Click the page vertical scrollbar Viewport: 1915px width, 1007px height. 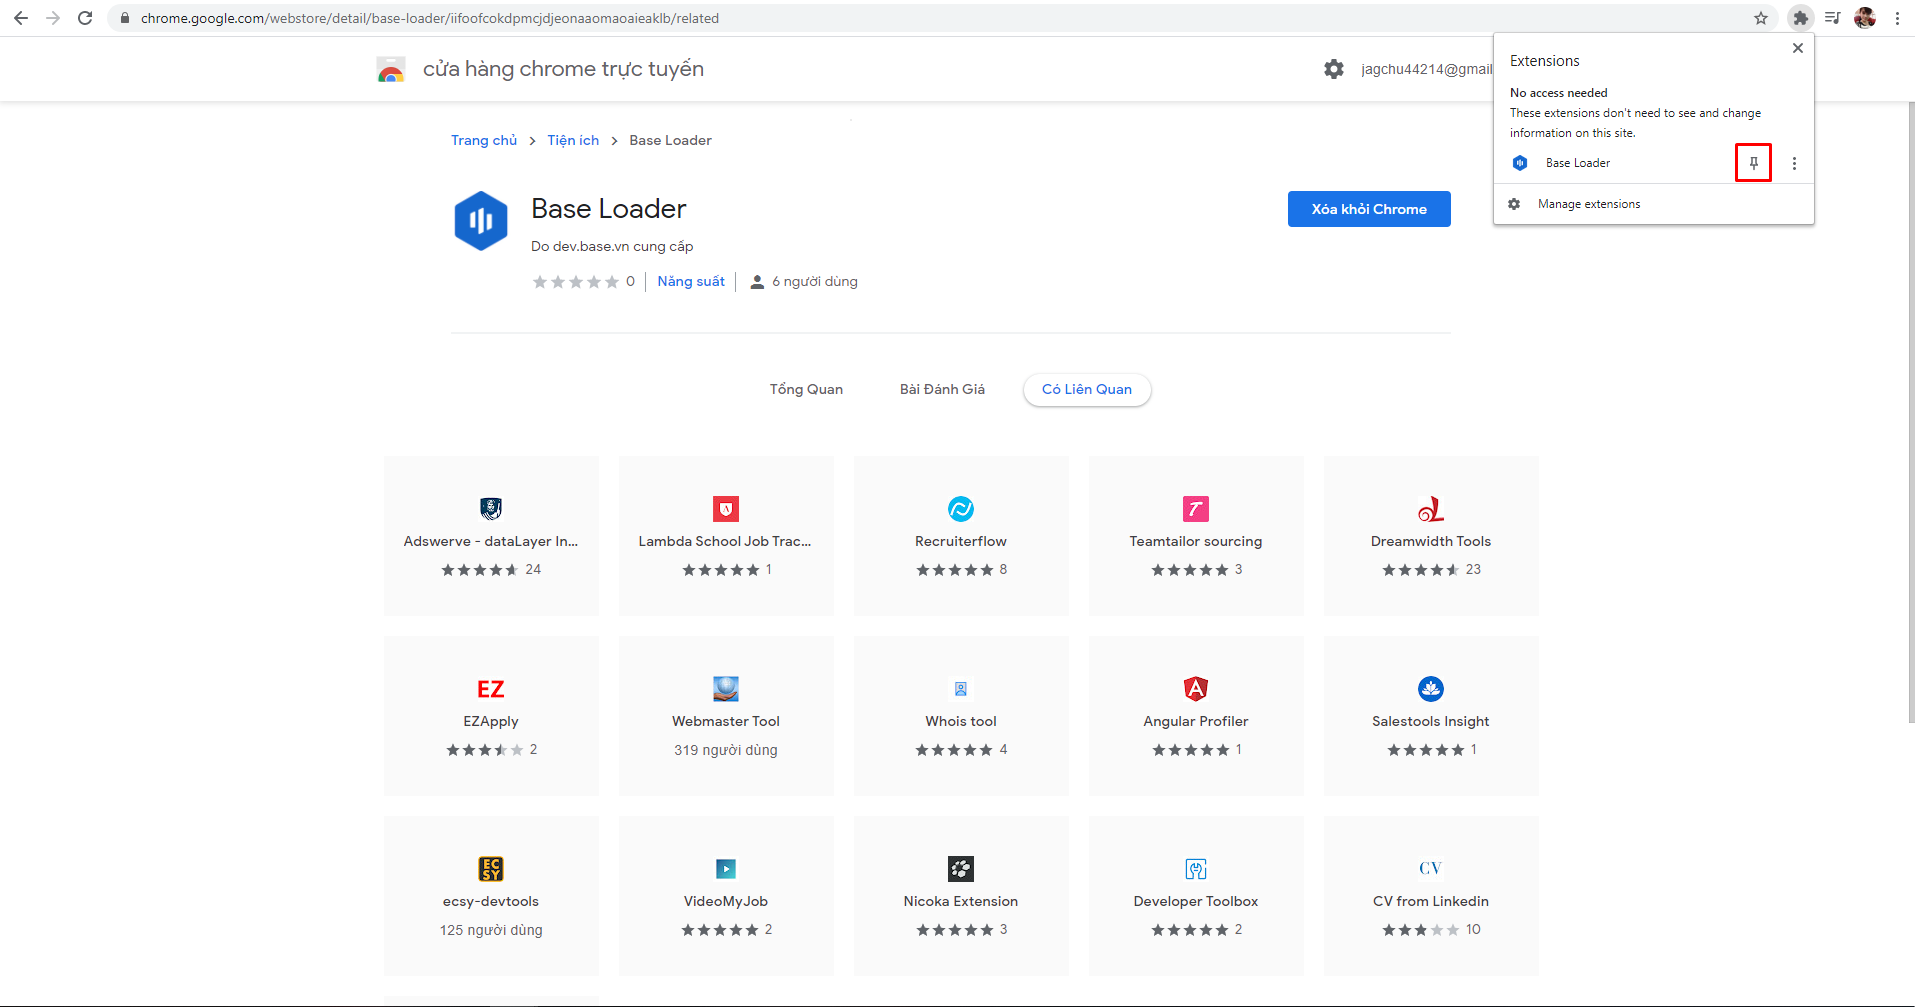pos(1911,410)
